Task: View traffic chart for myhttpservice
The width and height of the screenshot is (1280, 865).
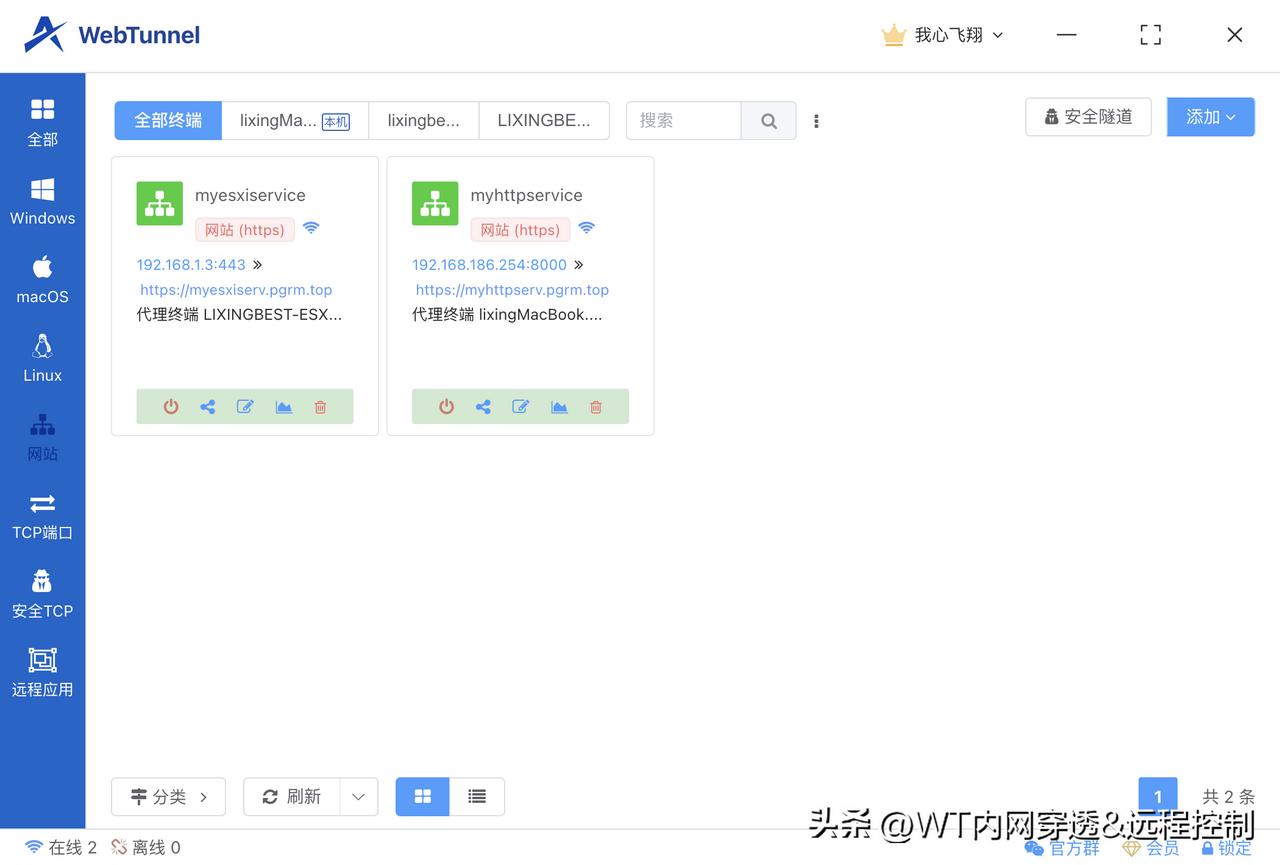Action: [559, 407]
